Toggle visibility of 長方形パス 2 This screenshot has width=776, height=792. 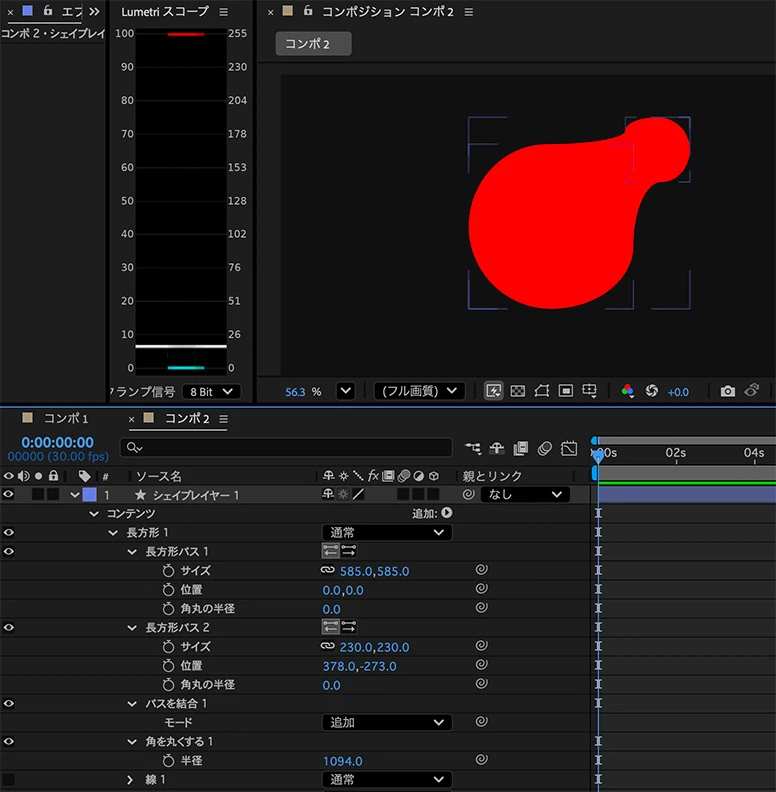click(x=9, y=627)
